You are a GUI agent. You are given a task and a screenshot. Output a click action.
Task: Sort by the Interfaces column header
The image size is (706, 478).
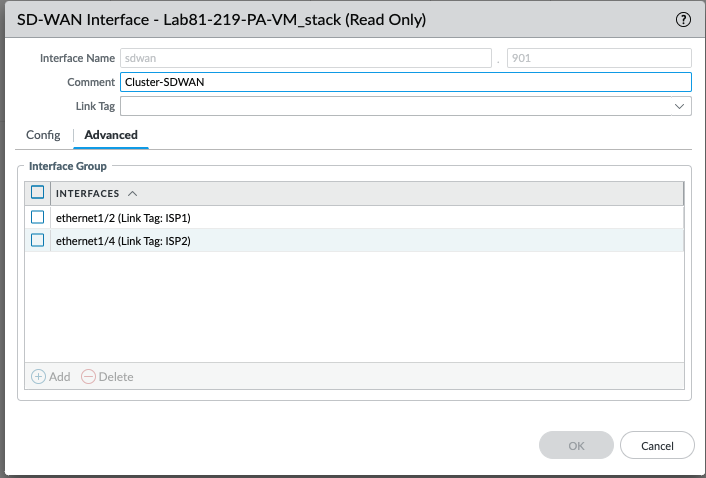88,193
